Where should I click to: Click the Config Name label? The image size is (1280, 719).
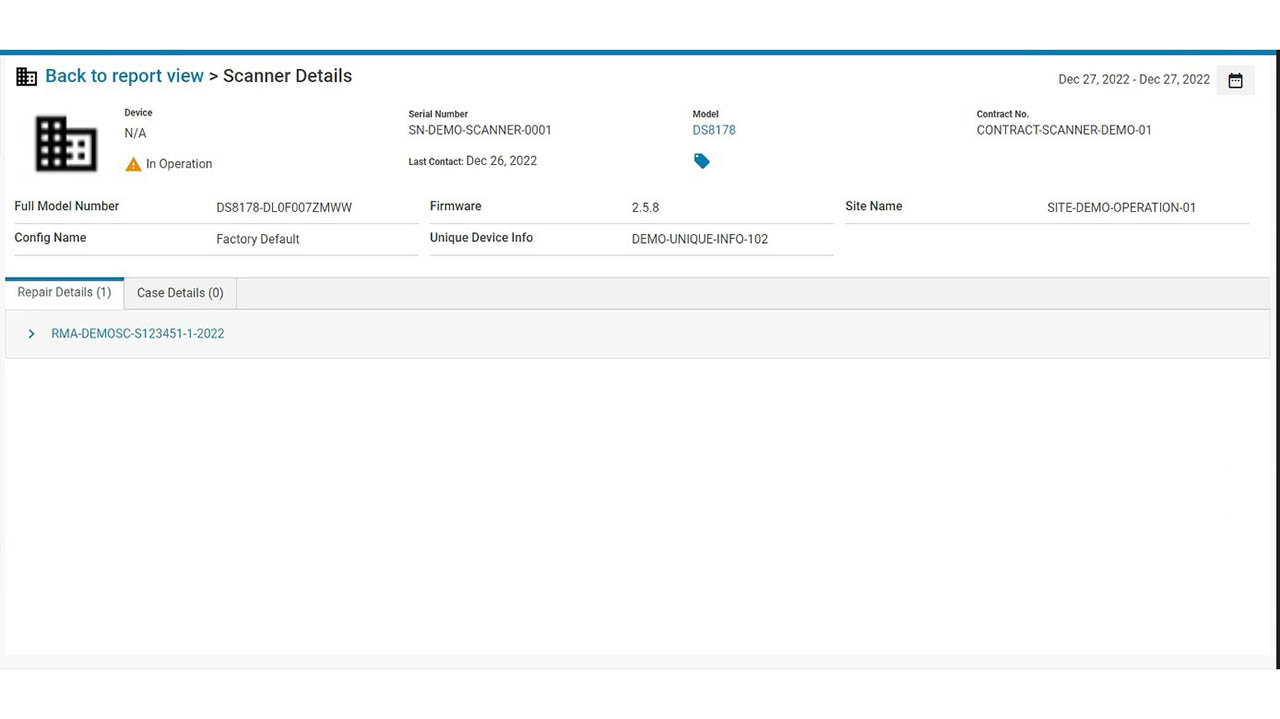click(50, 238)
